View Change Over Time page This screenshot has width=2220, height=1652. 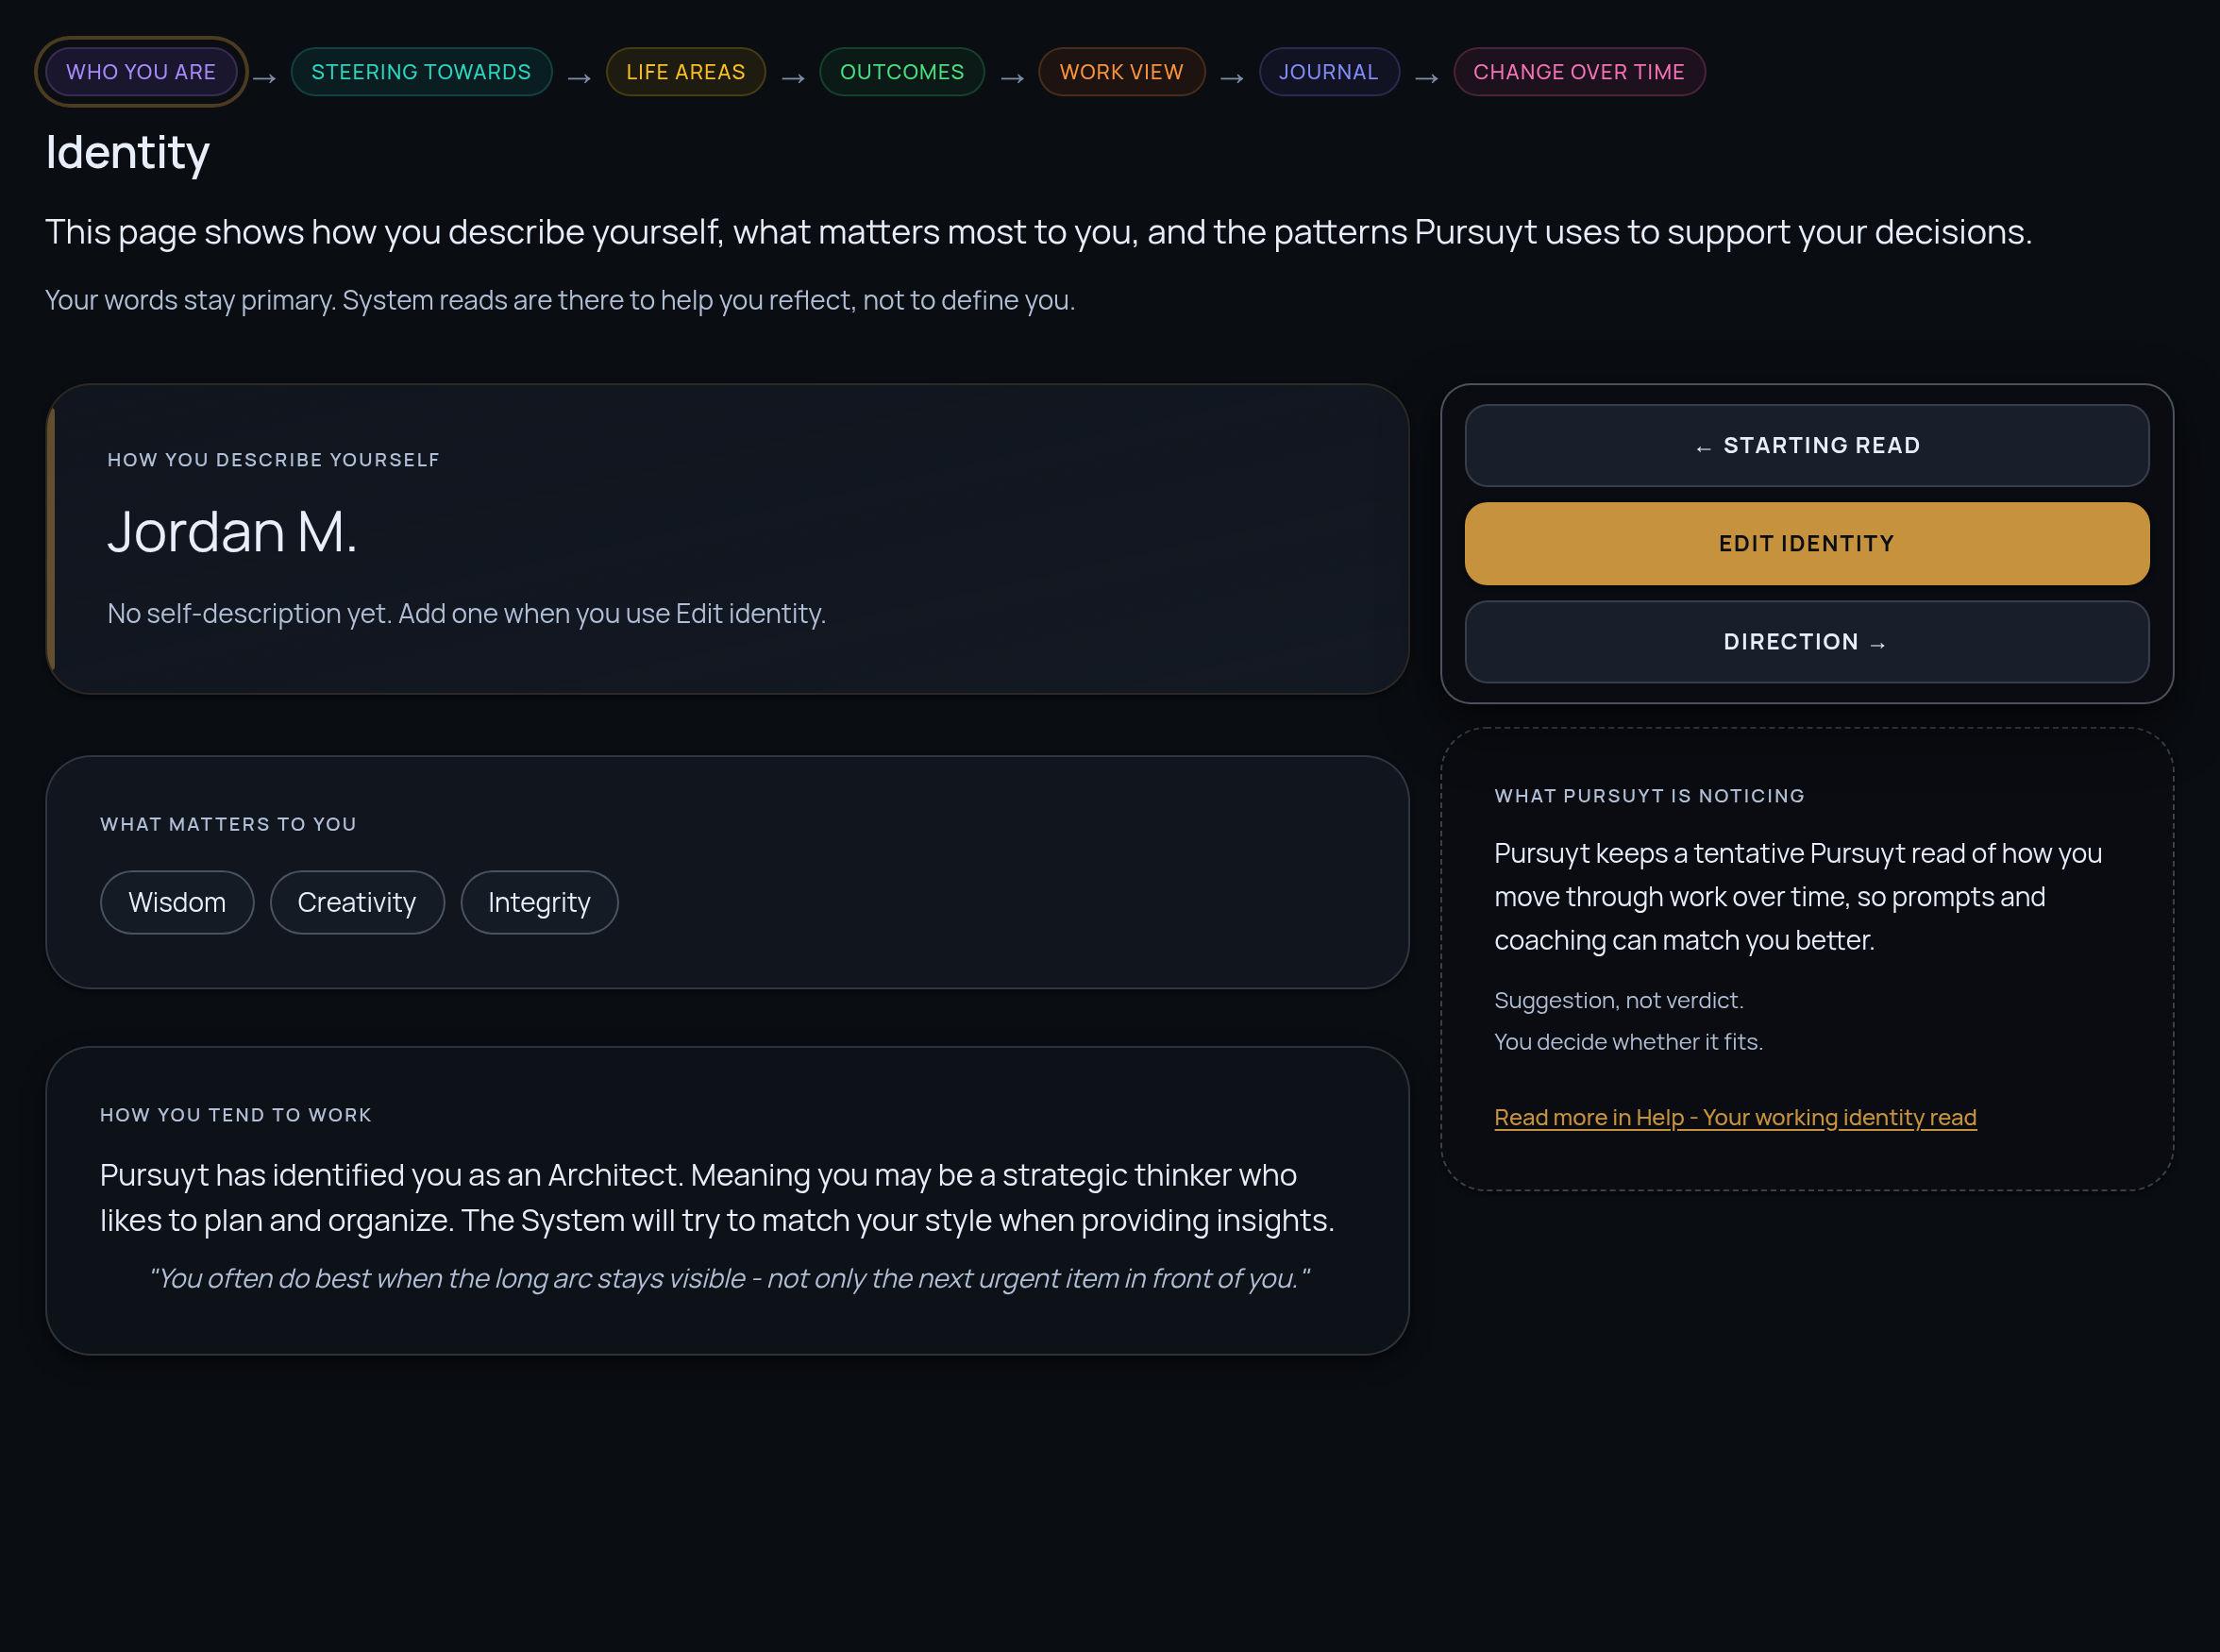[1578, 72]
